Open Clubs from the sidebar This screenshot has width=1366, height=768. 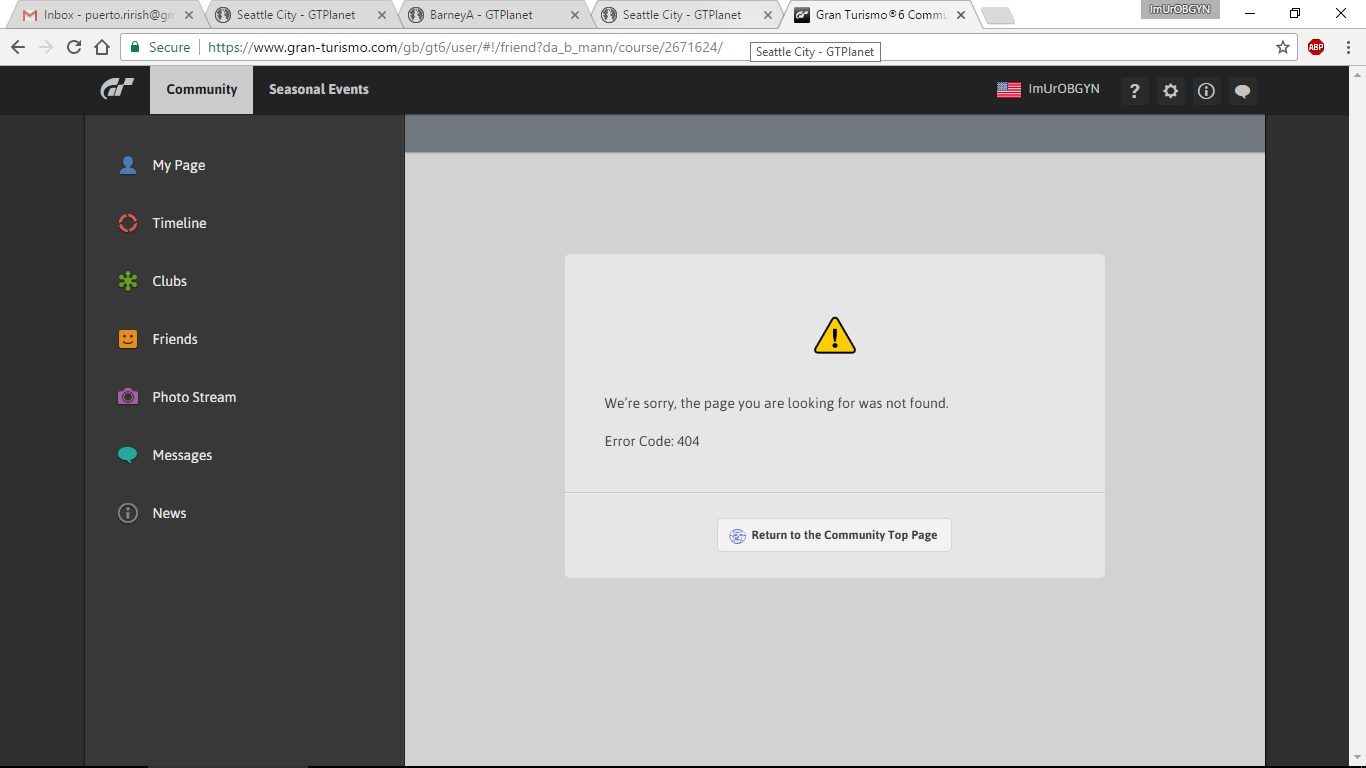click(169, 282)
